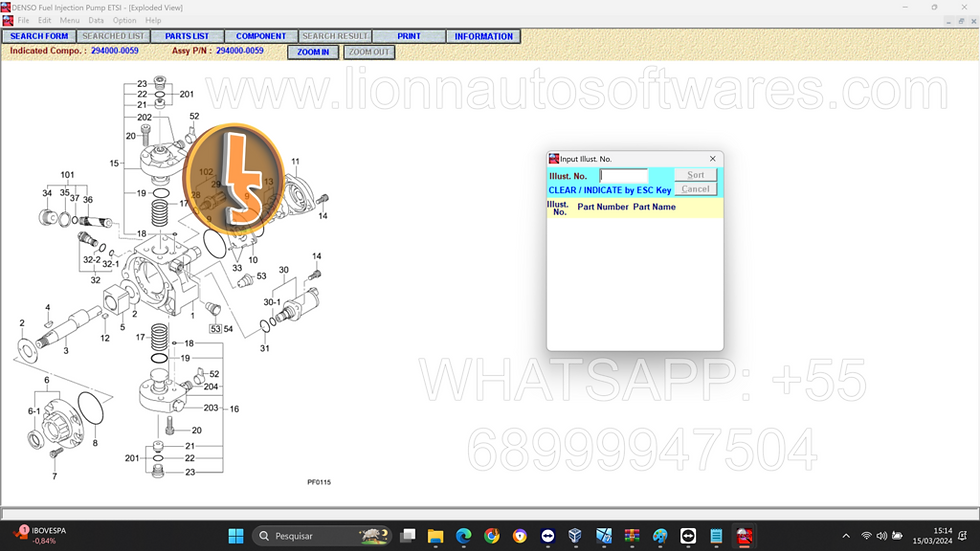
Task: Click the Input Illust. No. dialog icon
Action: tap(553, 159)
